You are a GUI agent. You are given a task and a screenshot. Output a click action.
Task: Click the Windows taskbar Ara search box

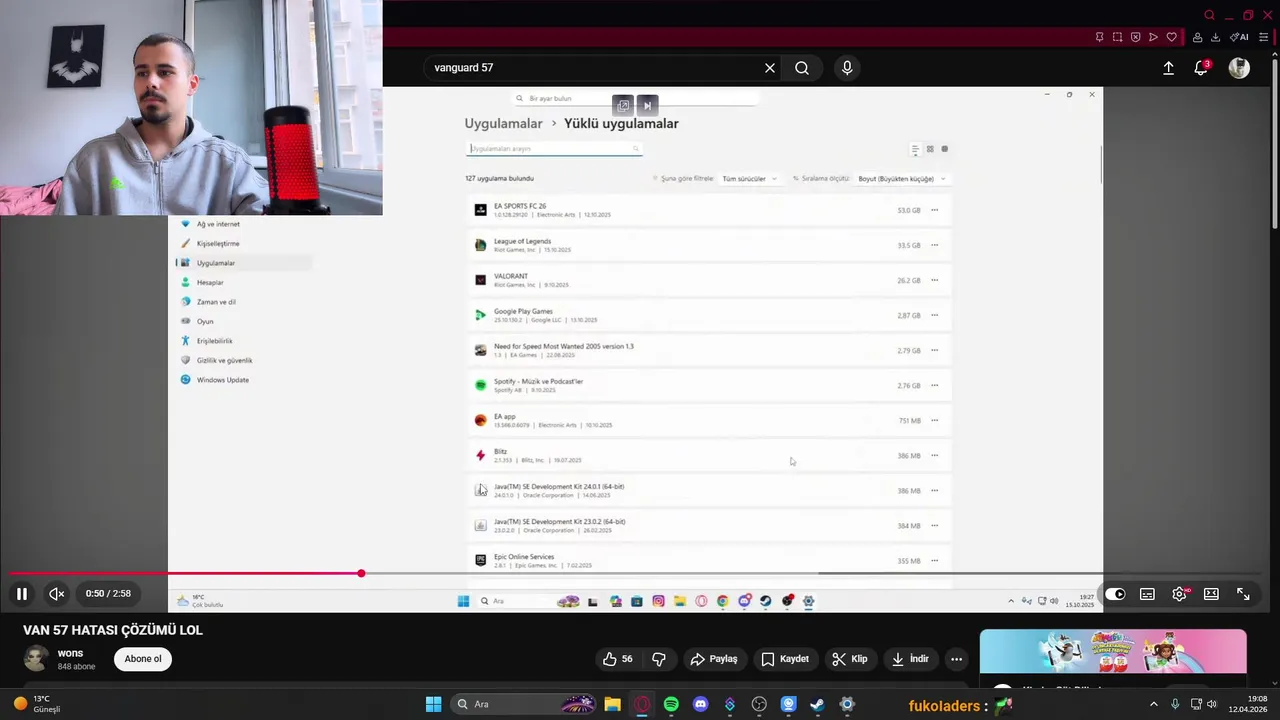[x=522, y=704]
